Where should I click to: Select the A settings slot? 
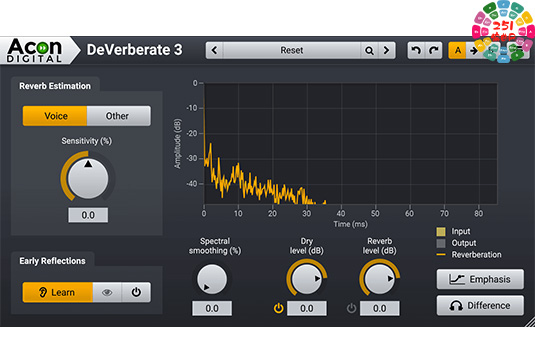[457, 50]
